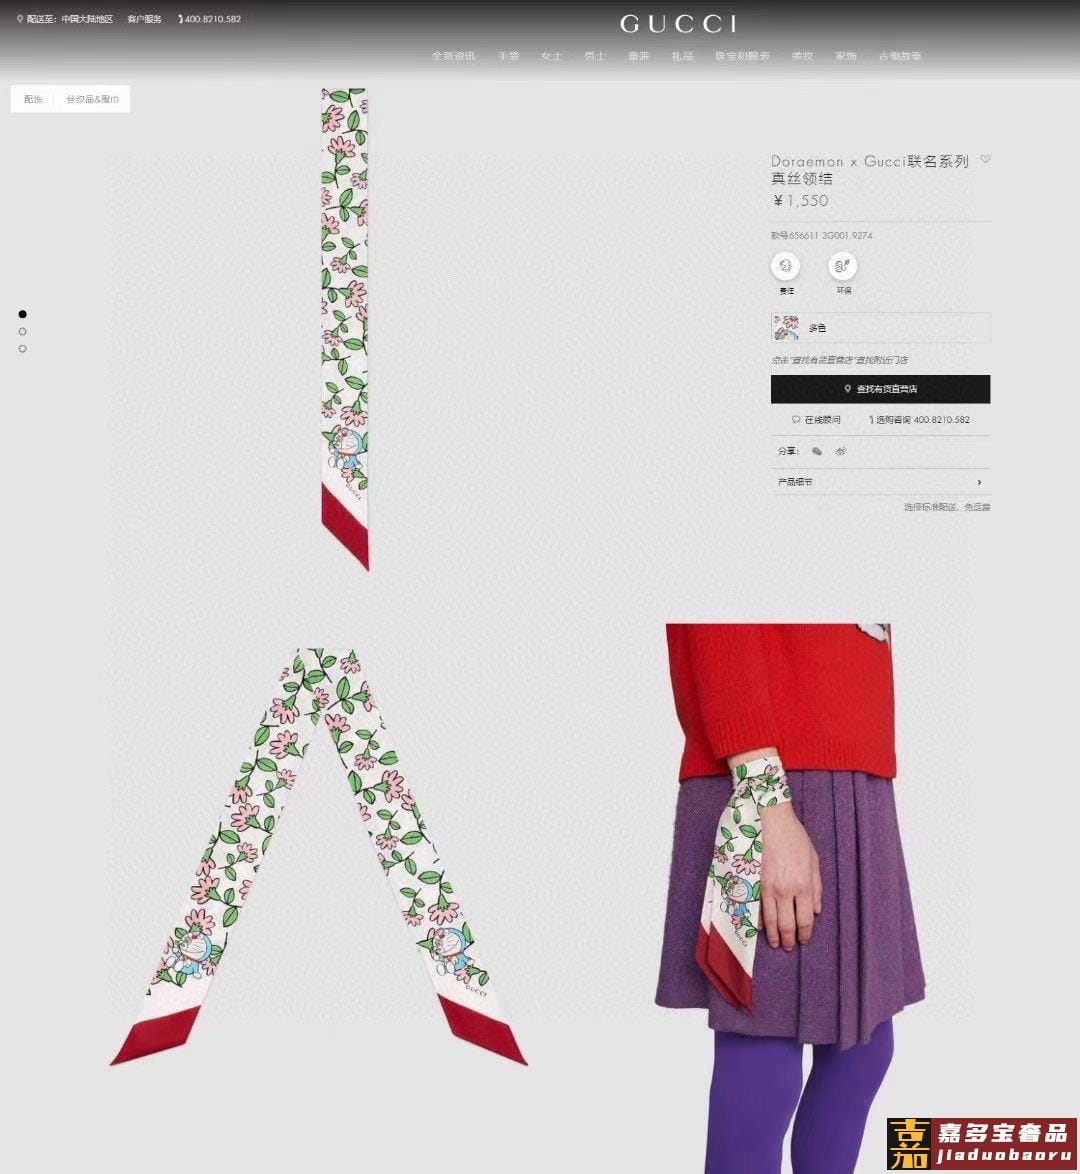
Task: Click the 分享 share label
Action: pyautogui.click(x=787, y=451)
